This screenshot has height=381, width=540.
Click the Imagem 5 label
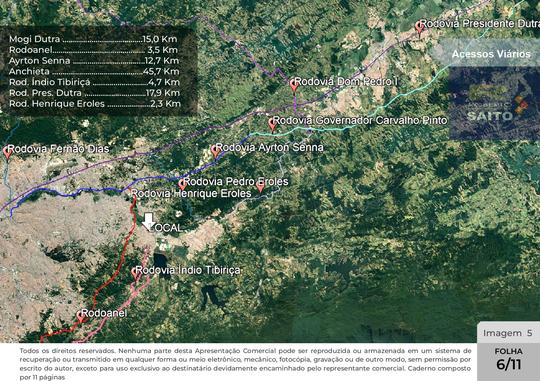click(x=508, y=333)
